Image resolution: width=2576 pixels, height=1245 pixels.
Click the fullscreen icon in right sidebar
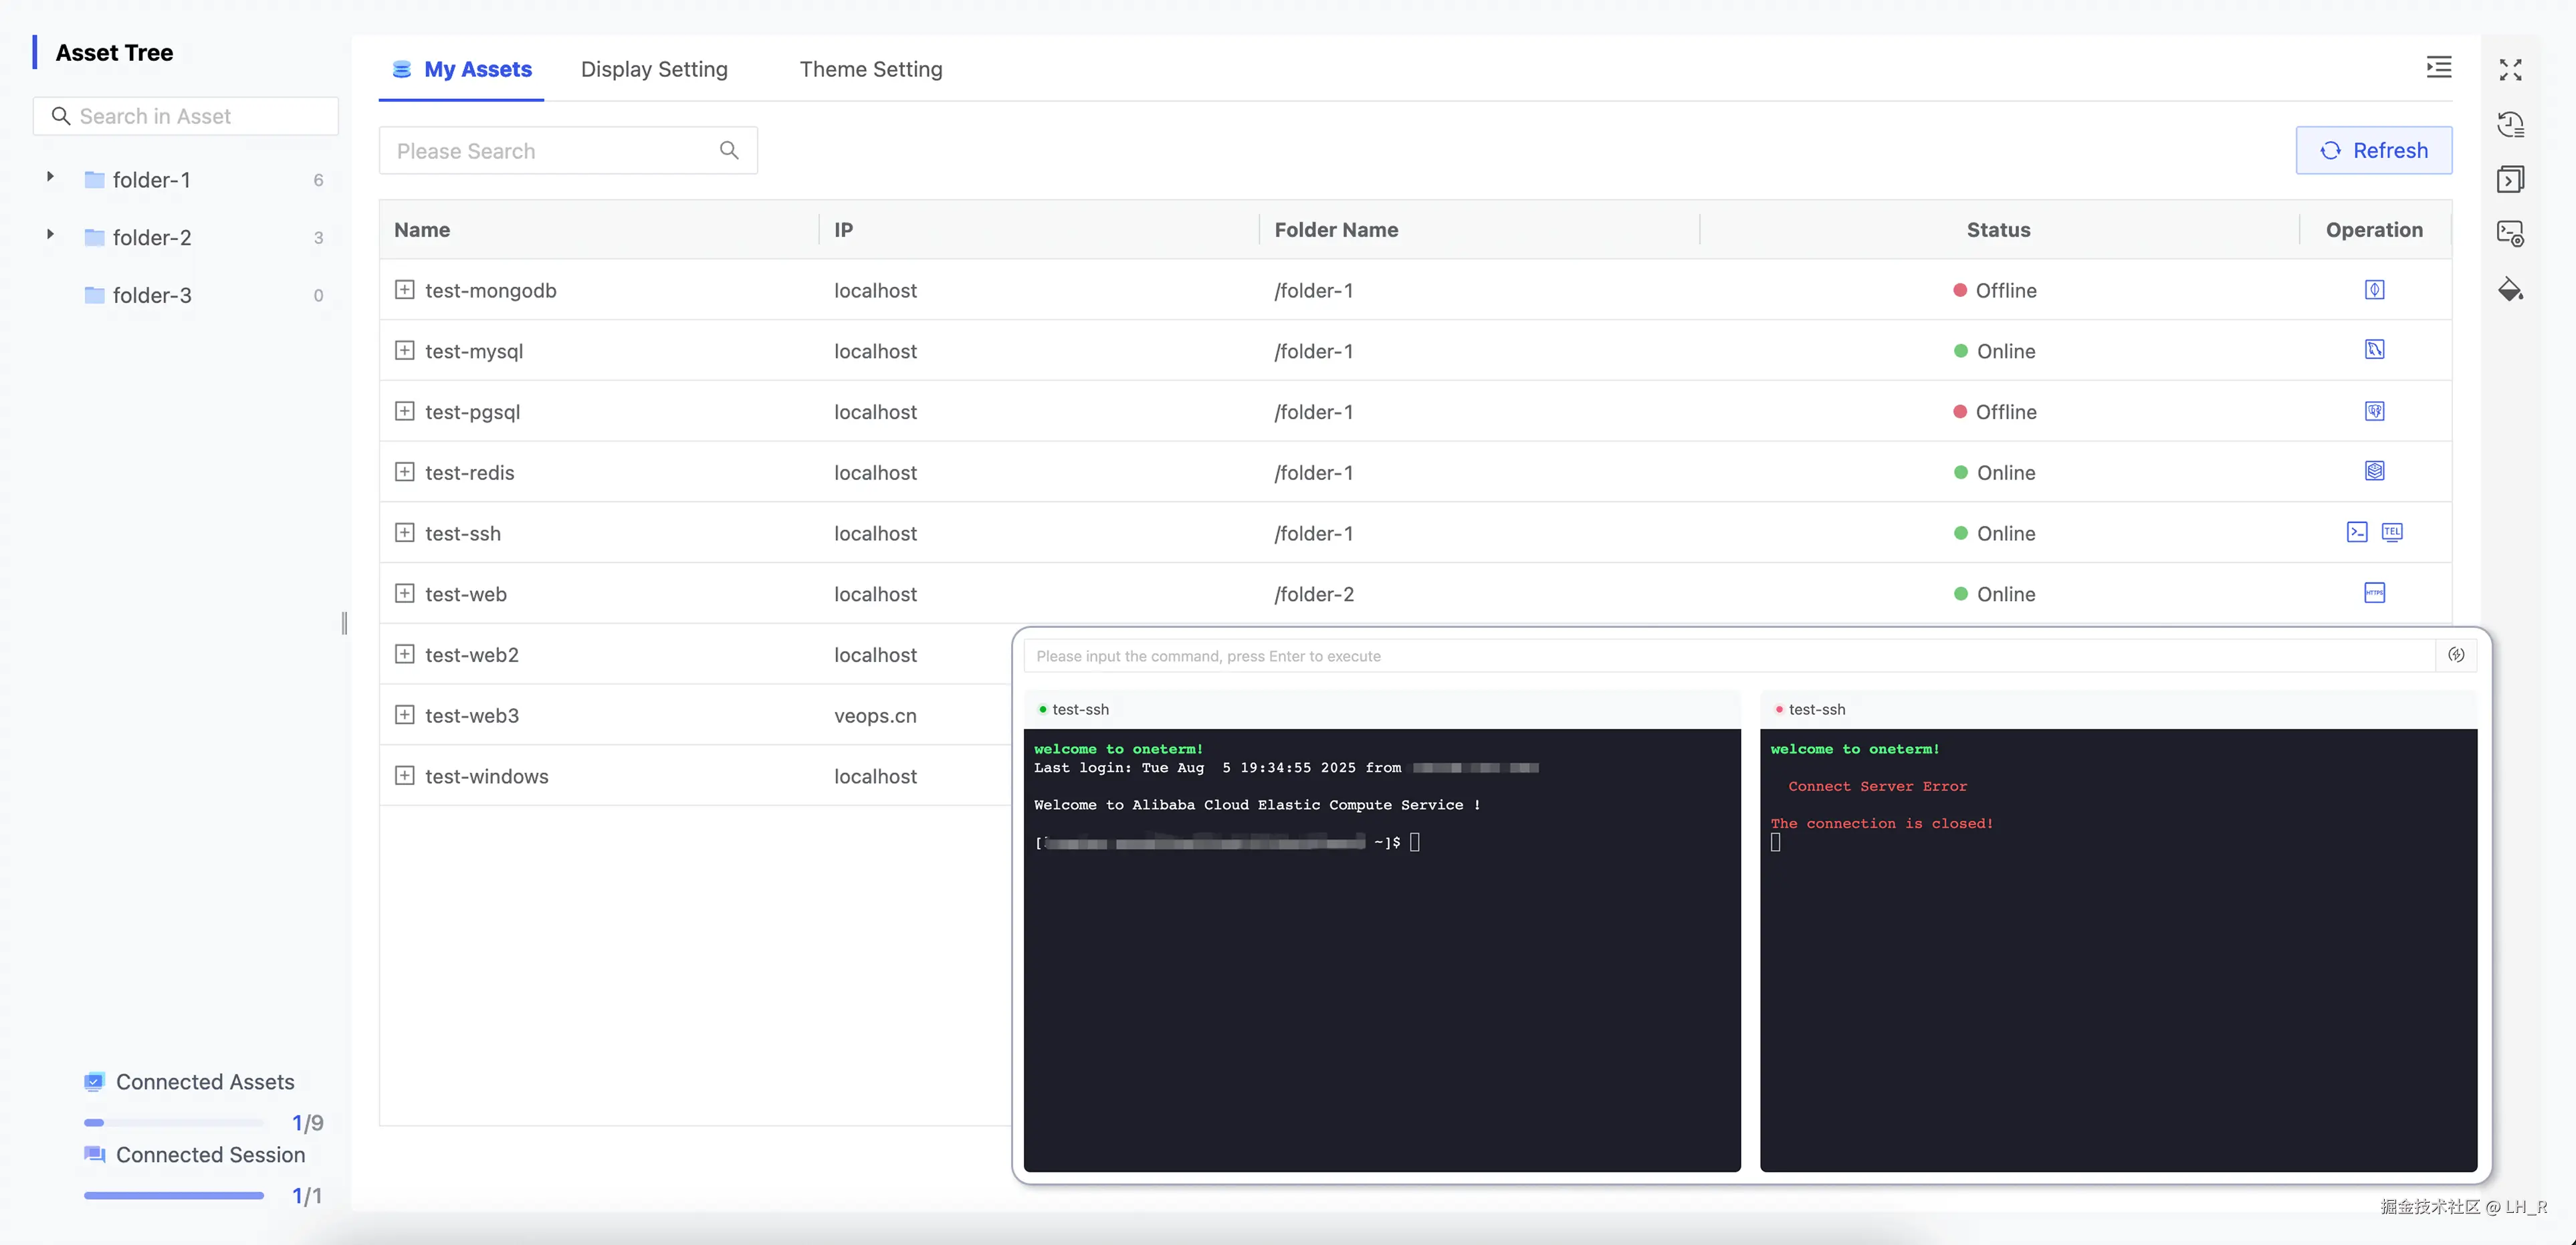coord(2510,69)
